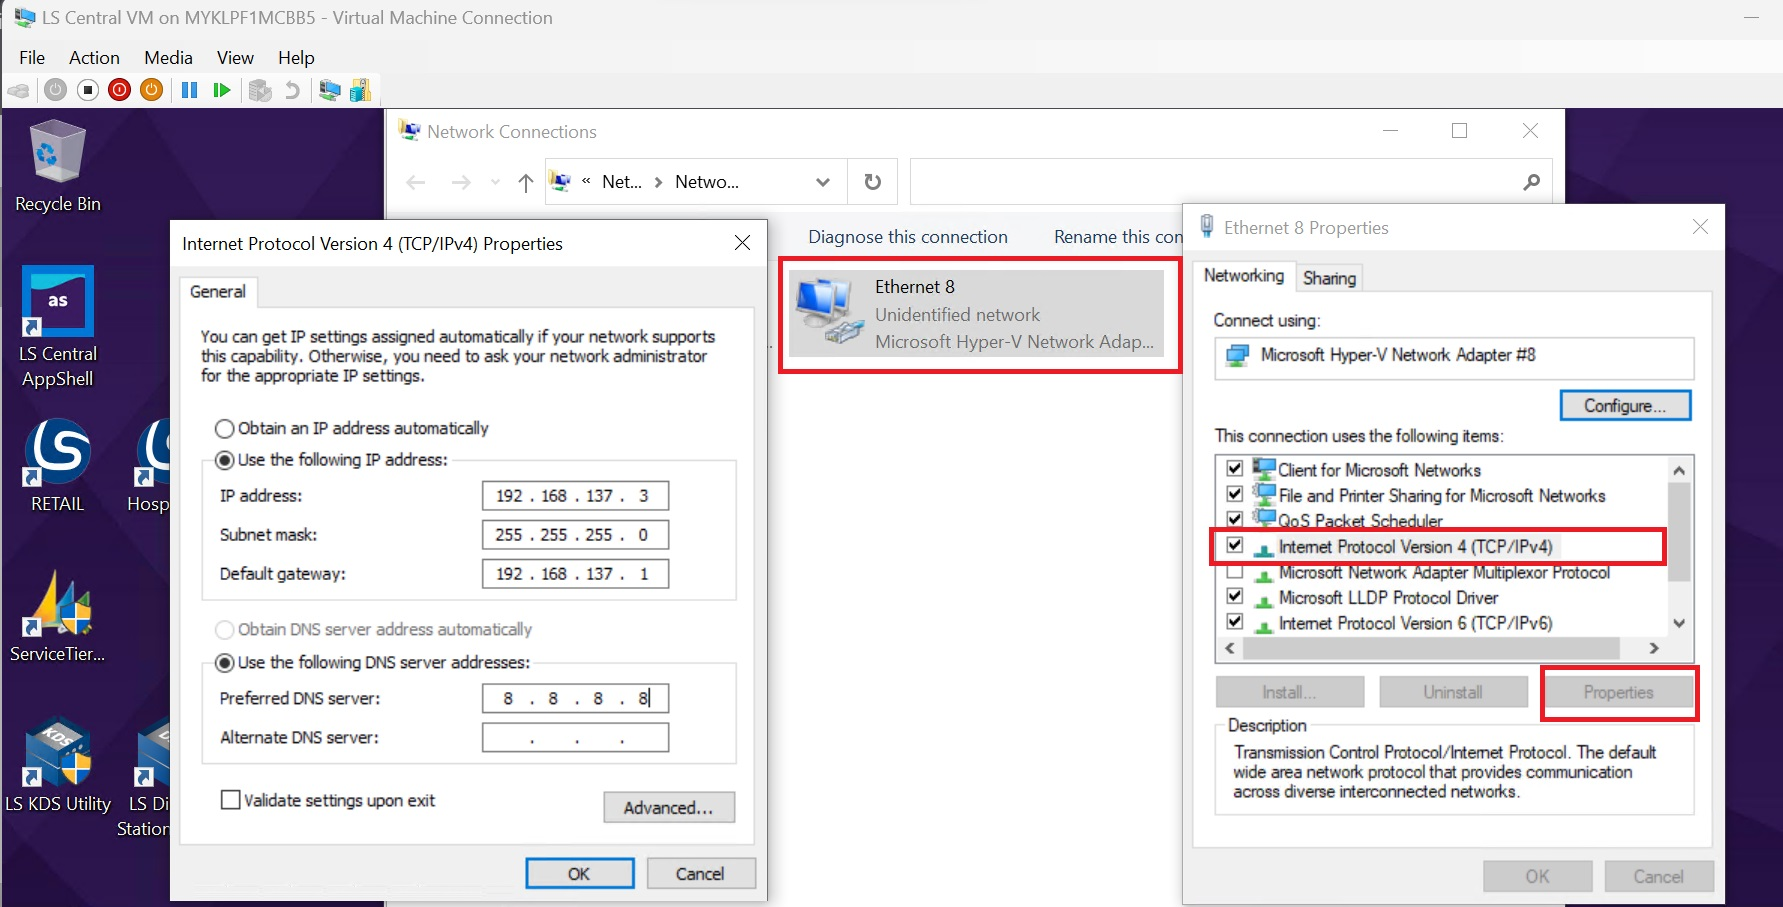The width and height of the screenshot is (1783, 907).
Task: Select the Networking tab
Action: [x=1244, y=275]
